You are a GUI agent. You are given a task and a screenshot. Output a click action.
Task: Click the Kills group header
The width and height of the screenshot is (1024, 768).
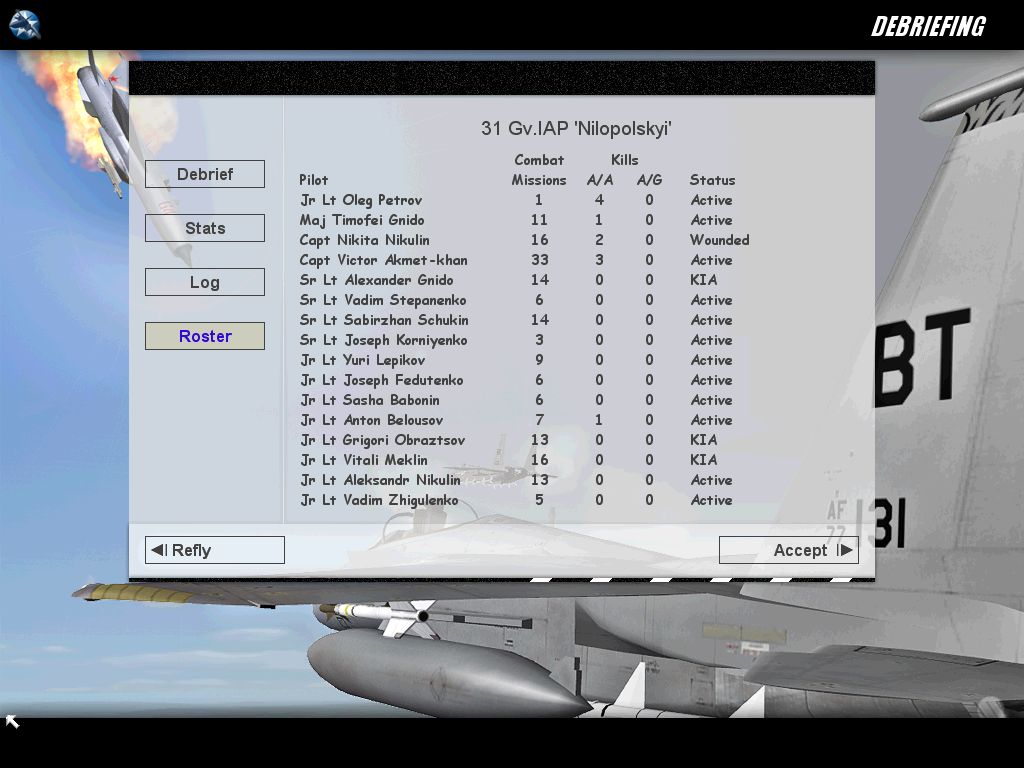624,160
